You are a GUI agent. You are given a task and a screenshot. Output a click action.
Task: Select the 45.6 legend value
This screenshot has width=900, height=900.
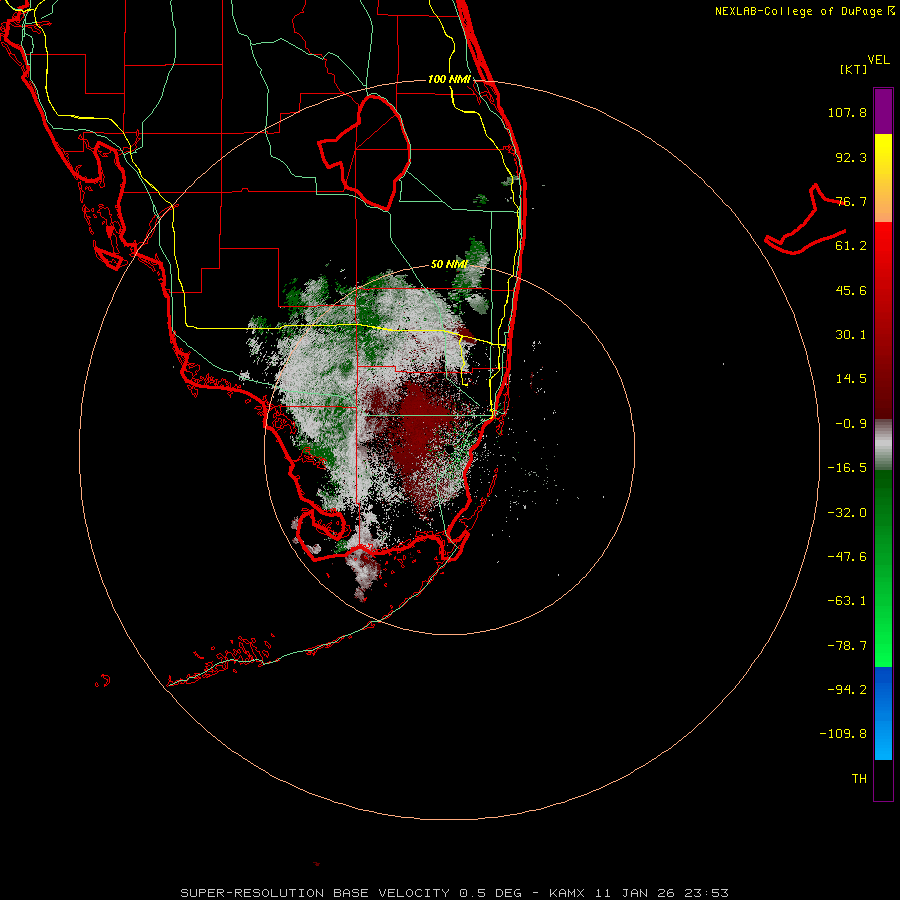point(851,290)
